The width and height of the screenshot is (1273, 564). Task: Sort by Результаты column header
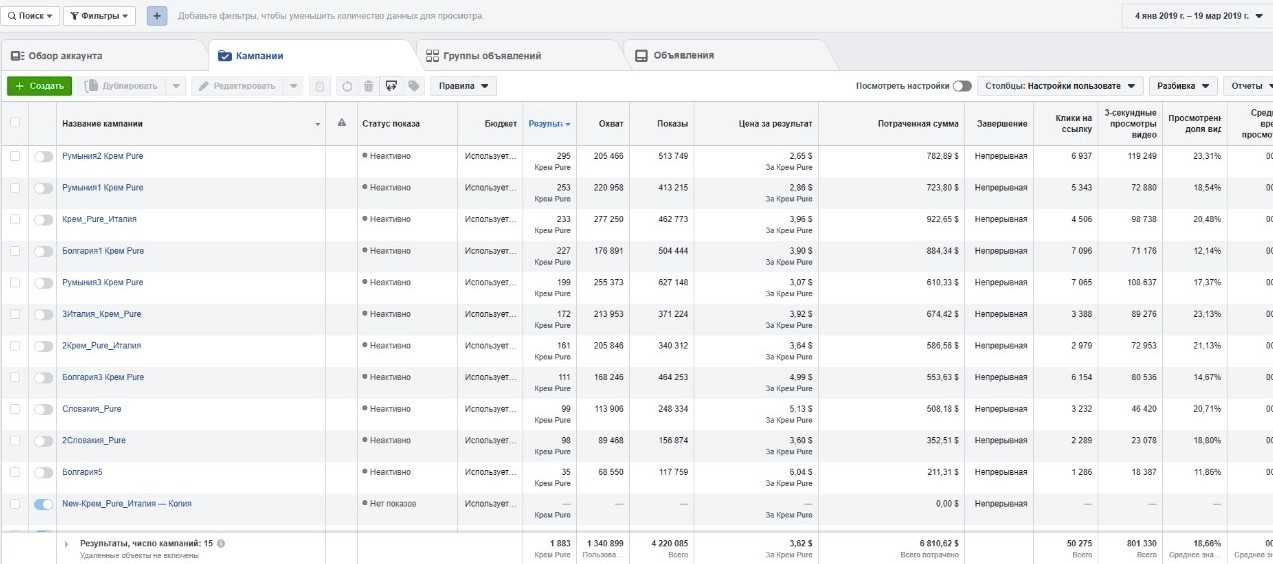(x=549, y=123)
